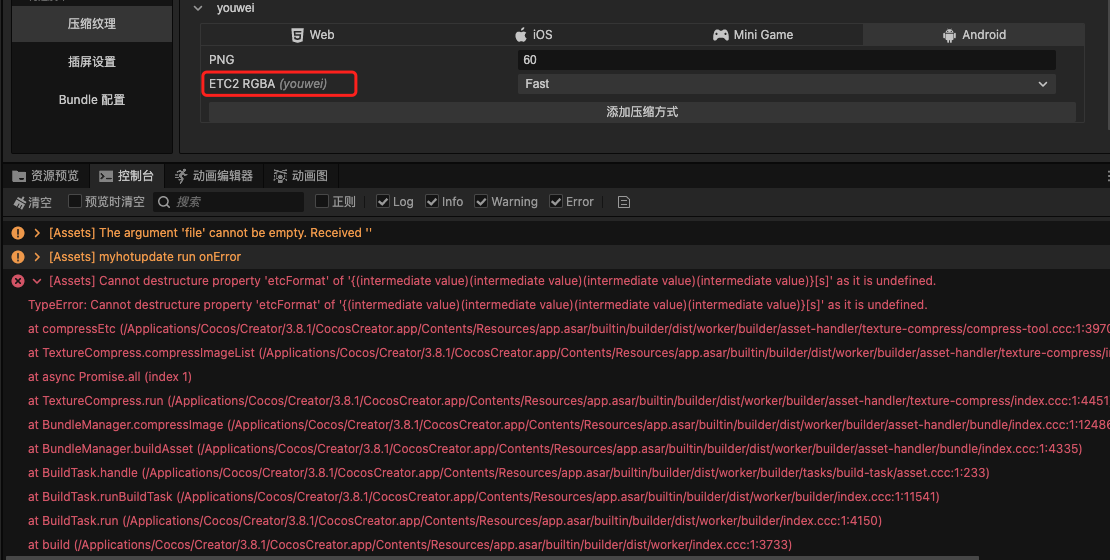Click the clear console broom icon
The height and width of the screenshot is (560, 1110).
[19, 202]
